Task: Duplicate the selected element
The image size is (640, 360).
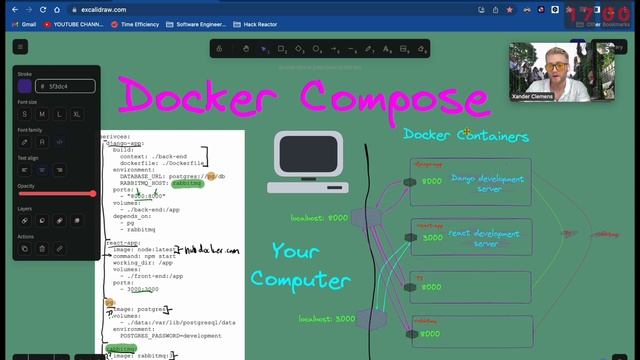Action: (24, 249)
